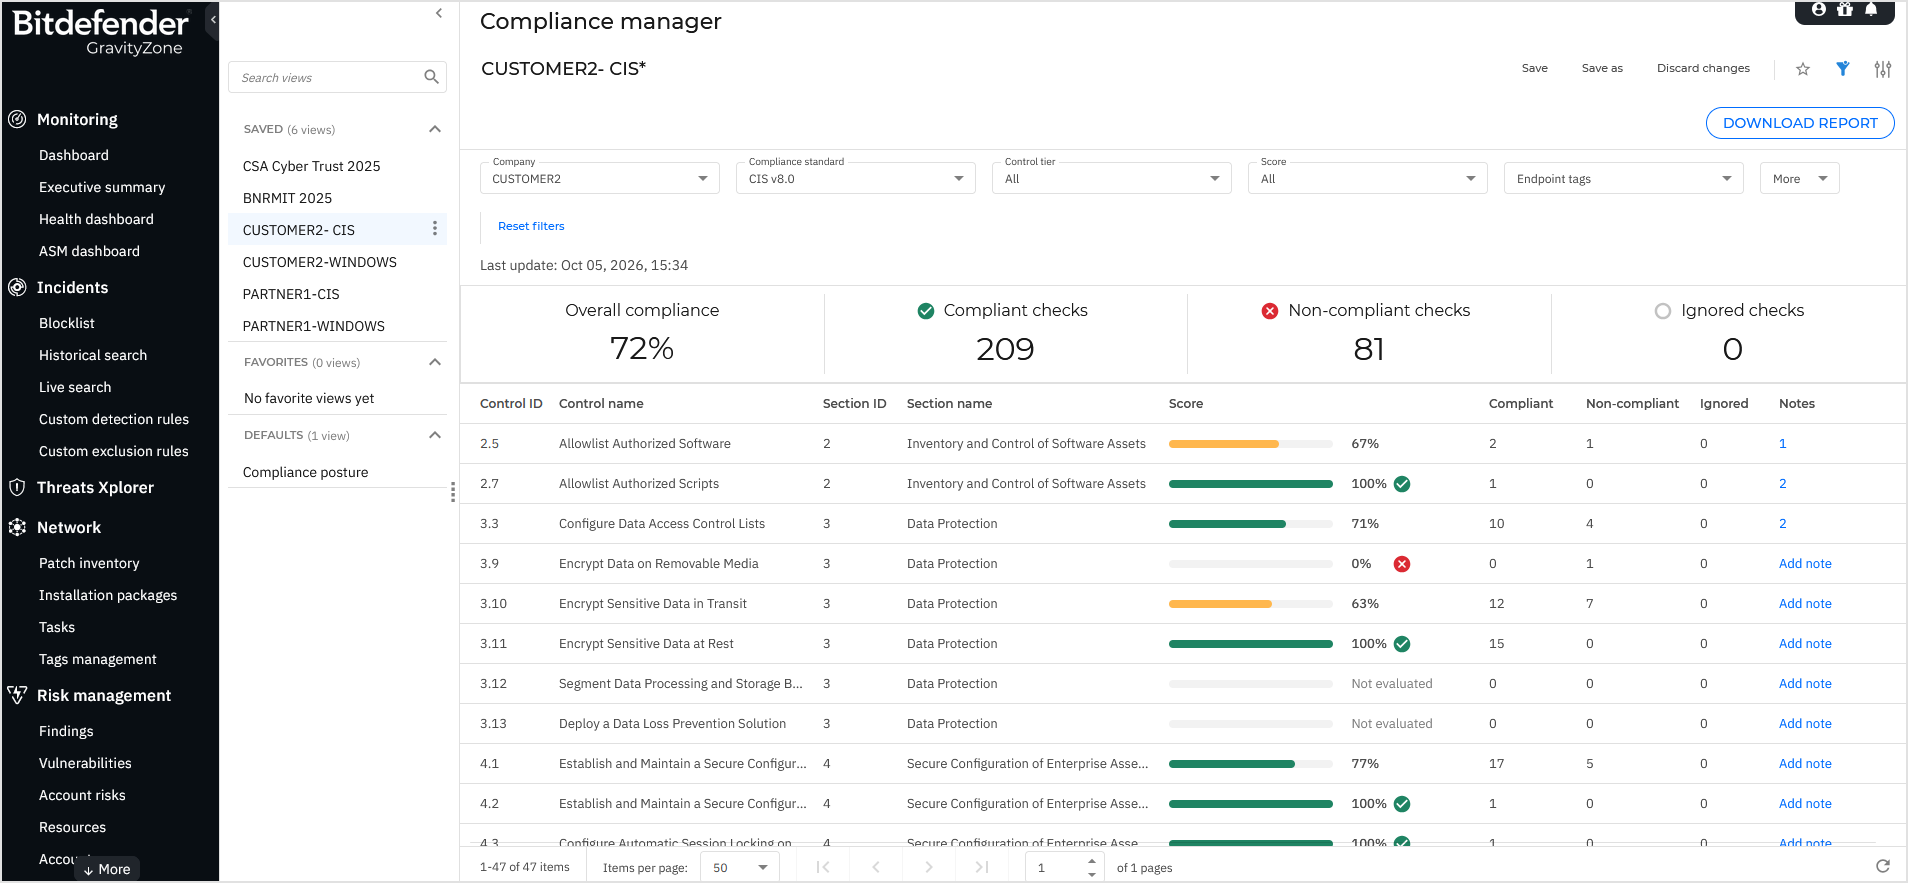1908x883 pixels.
Task: Refresh the compliance table
Action: pyautogui.click(x=1883, y=866)
